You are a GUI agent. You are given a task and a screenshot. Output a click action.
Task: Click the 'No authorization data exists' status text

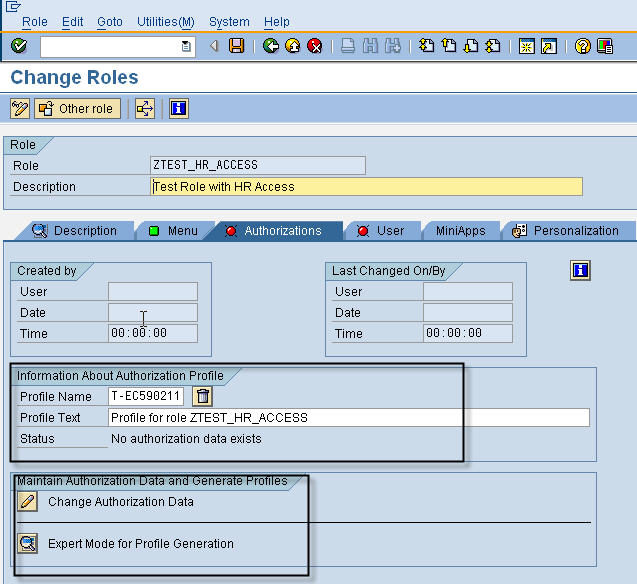point(186,439)
